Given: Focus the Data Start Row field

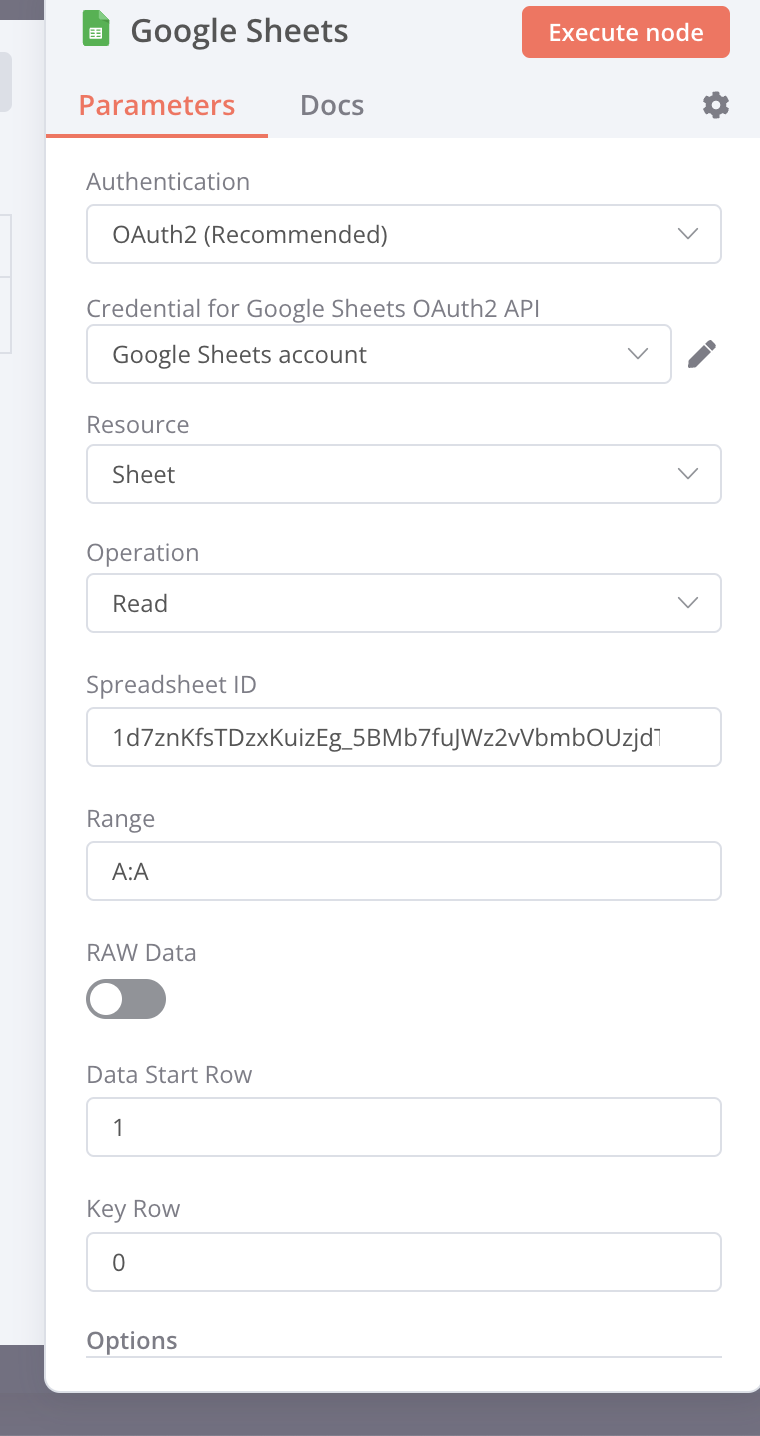Looking at the screenshot, I should [x=403, y=1128].
